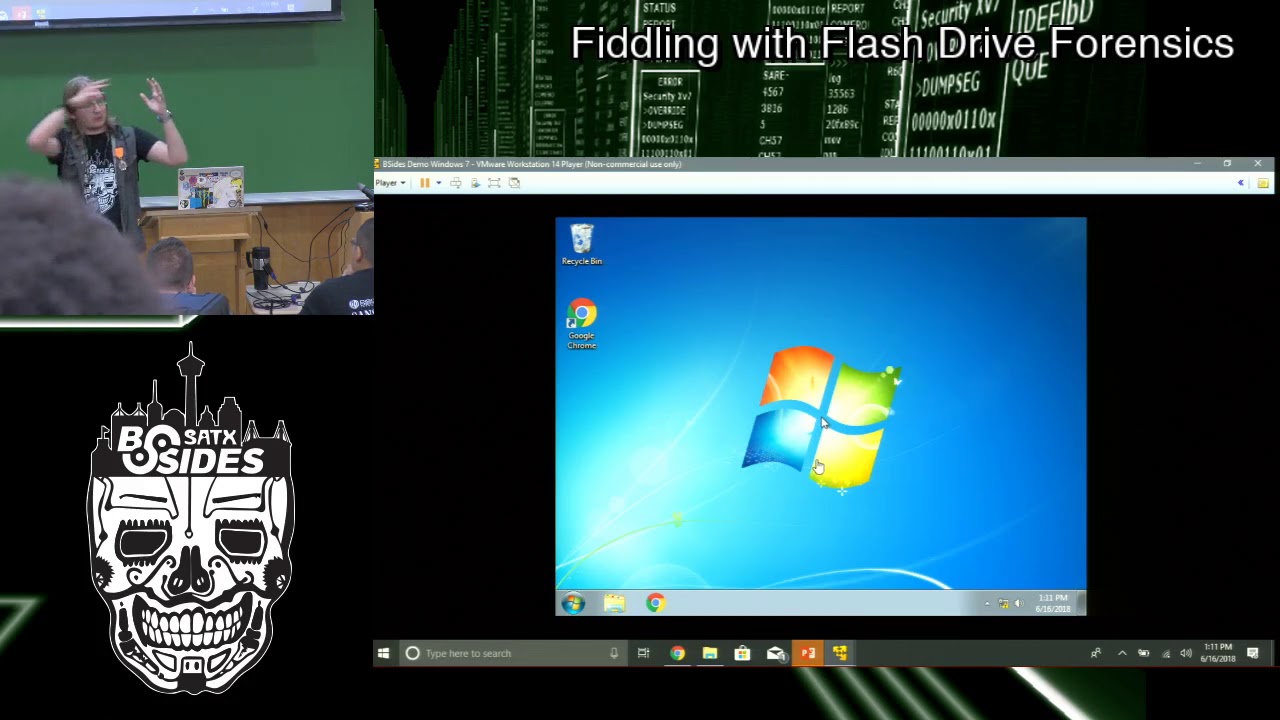Click volume icon in Windows 7 tray
This screenshot has height=720, width=1280.
pos(1019,603)
